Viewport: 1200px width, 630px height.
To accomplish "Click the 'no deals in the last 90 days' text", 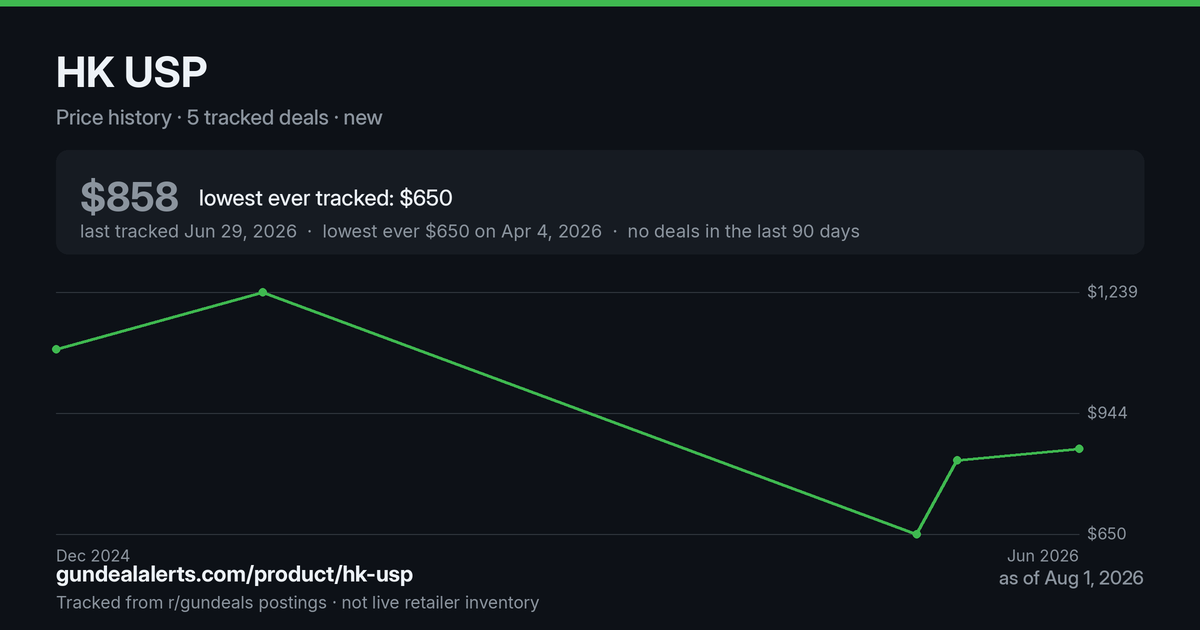I will (x=744, y=231).
